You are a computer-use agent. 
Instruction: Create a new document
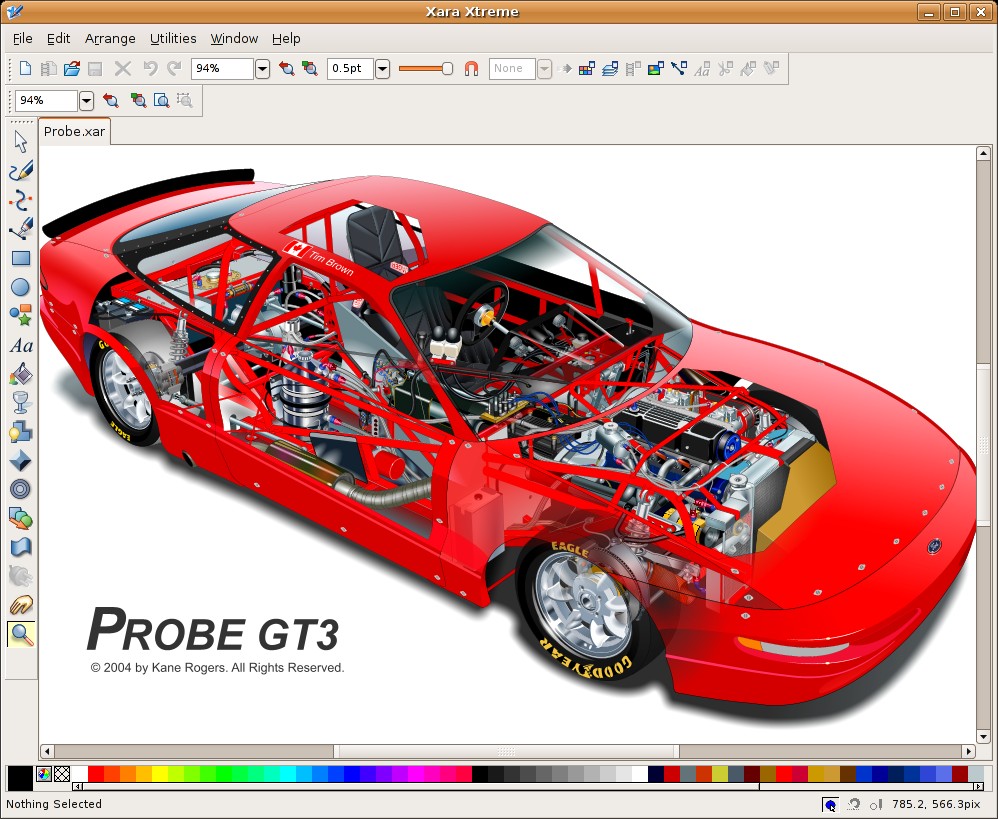[25, 68]
